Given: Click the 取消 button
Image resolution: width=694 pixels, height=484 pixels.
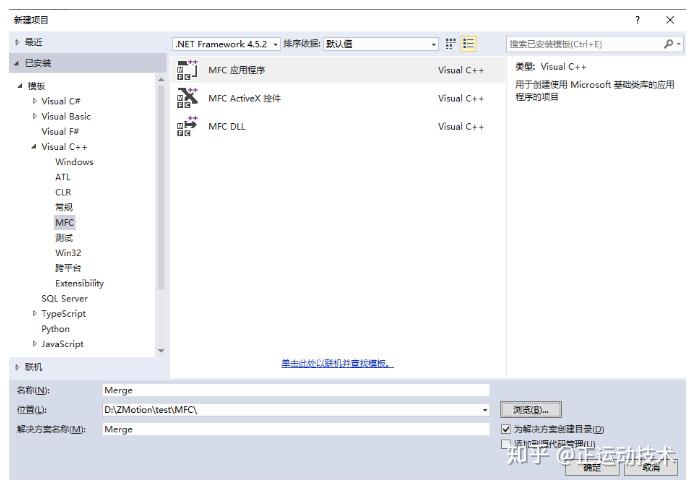Looking at the screenshot, I should [651, 467].
